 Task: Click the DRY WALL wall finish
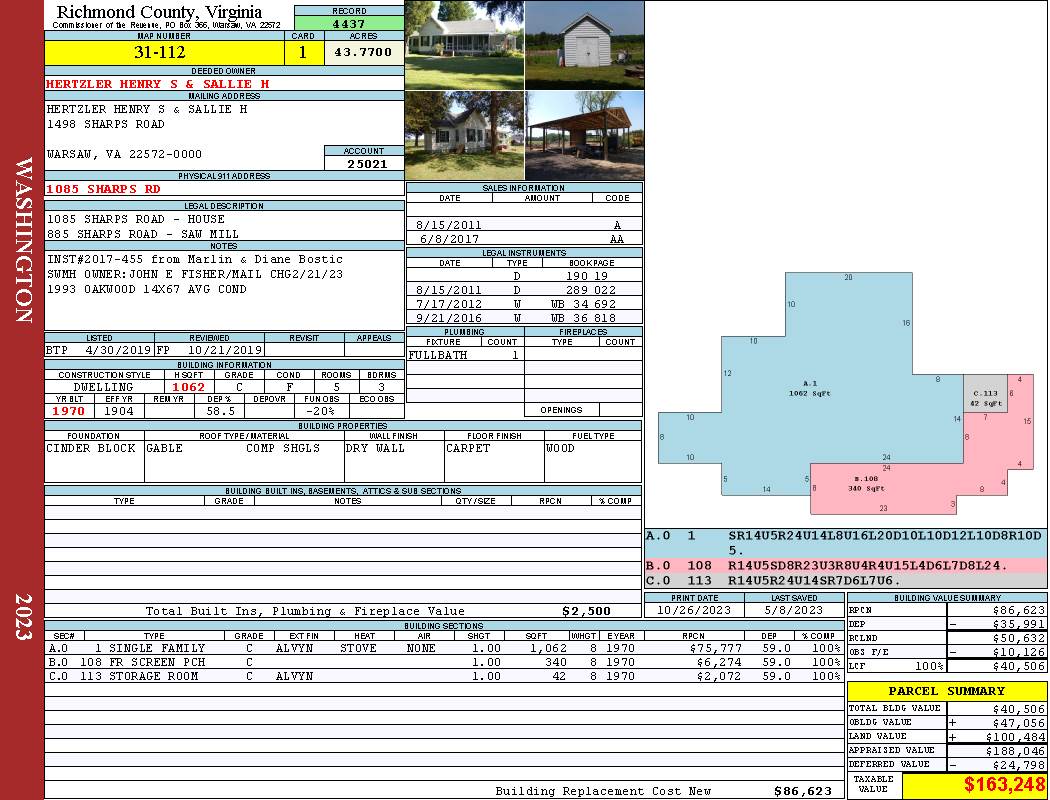[375, 449]
